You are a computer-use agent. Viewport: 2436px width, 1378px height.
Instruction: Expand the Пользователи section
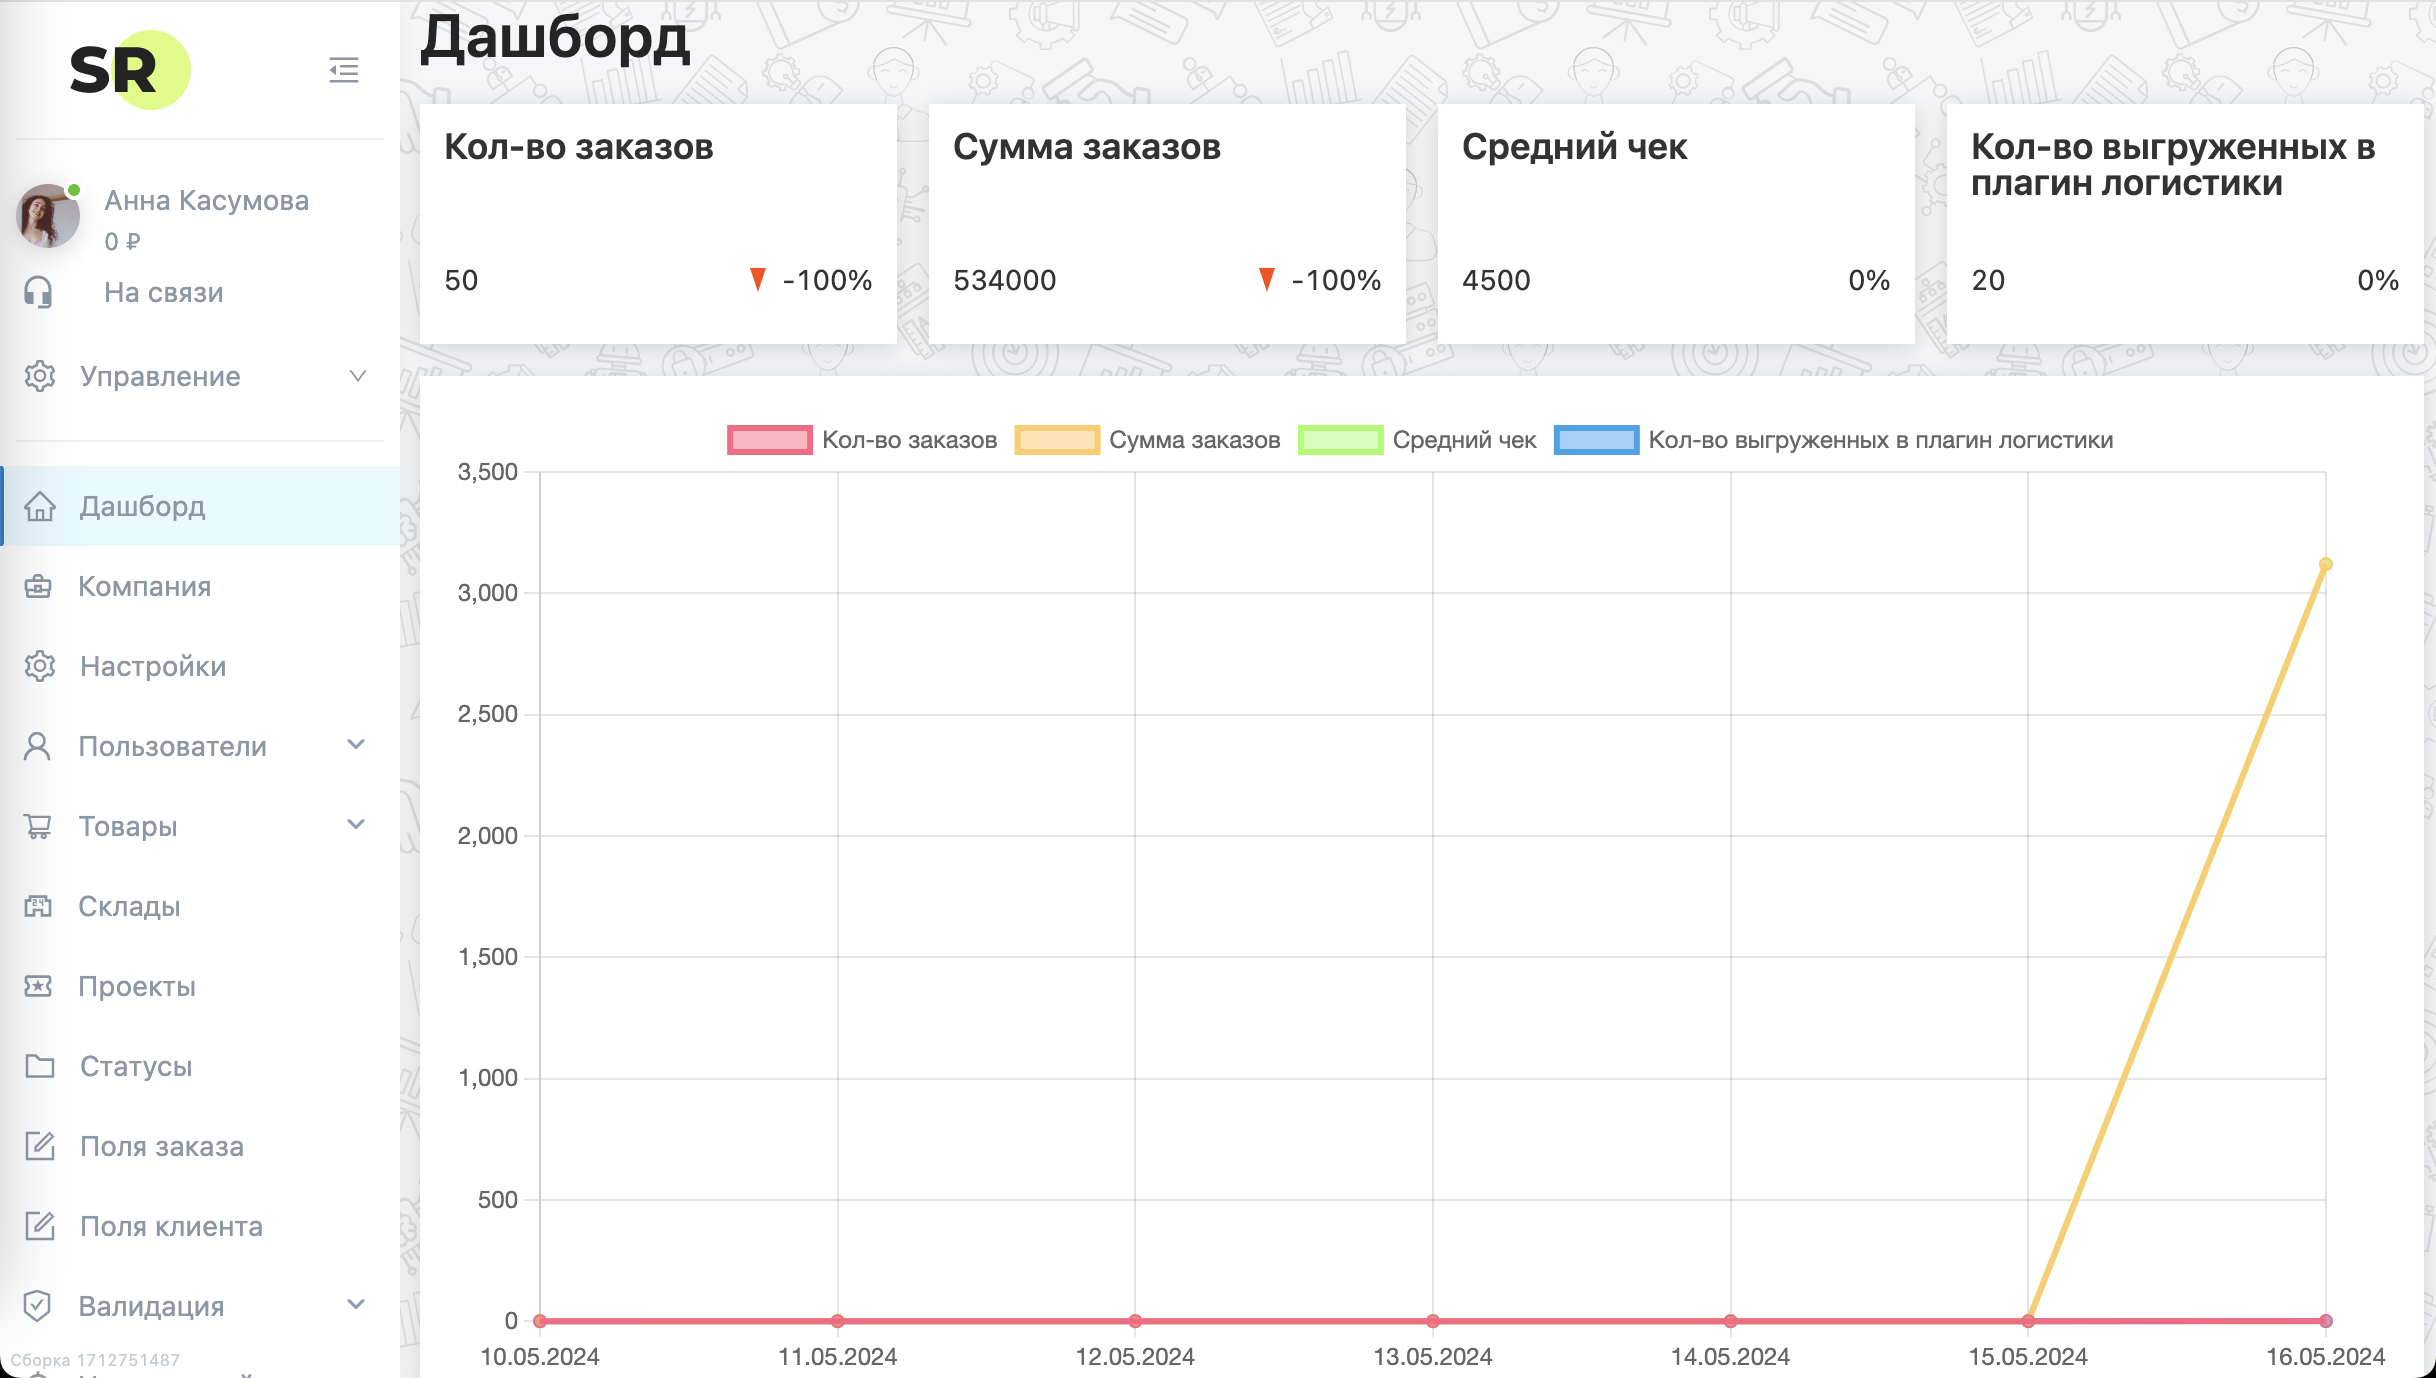[x=356, y=746]
